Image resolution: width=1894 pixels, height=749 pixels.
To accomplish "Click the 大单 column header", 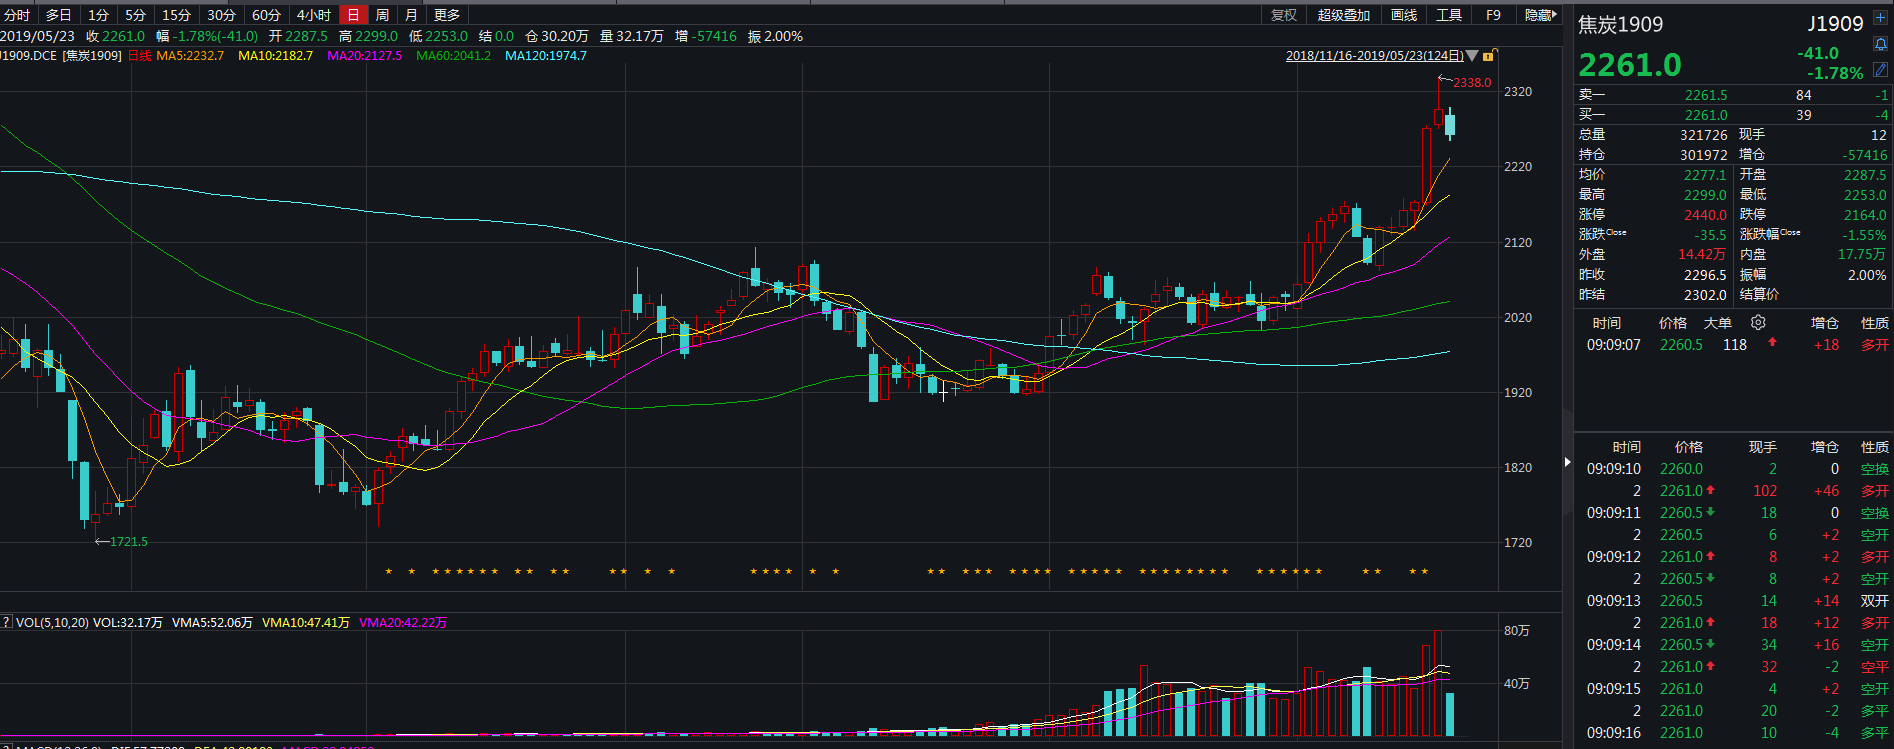I will 1717,323.
